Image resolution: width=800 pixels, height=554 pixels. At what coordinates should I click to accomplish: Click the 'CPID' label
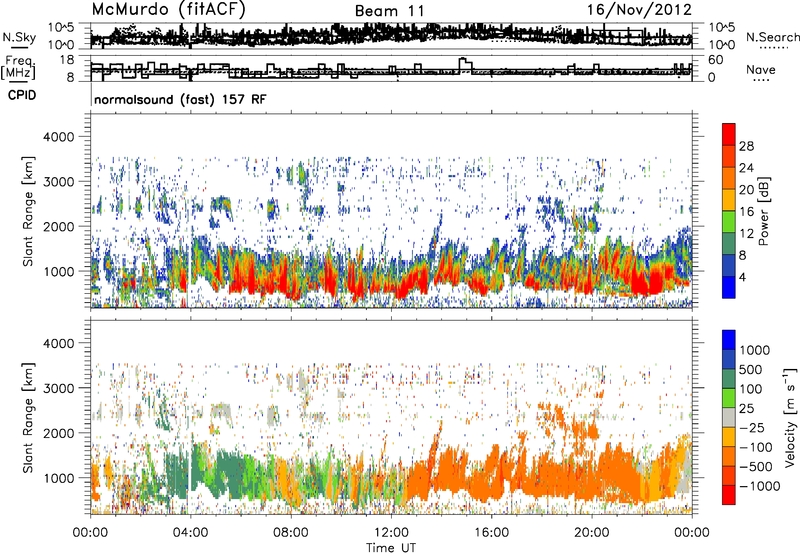tap(22, 95)
